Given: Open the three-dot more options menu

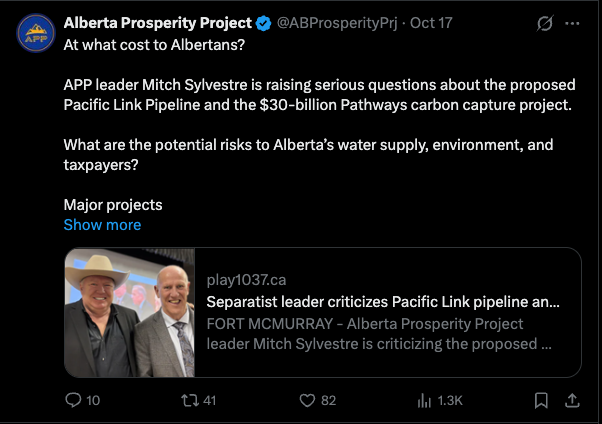Looking at the screenshot, I should (572, 23).
